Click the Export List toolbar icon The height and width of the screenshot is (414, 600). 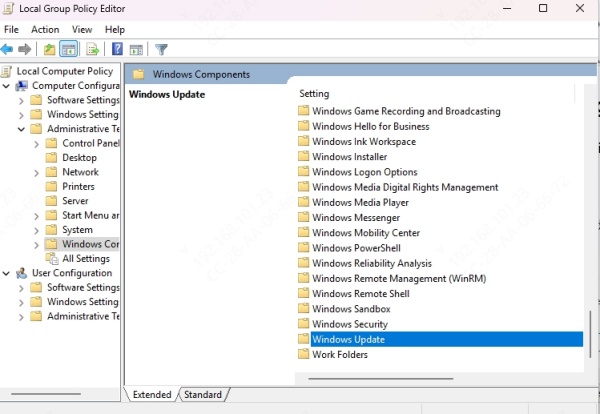point(93,49)
